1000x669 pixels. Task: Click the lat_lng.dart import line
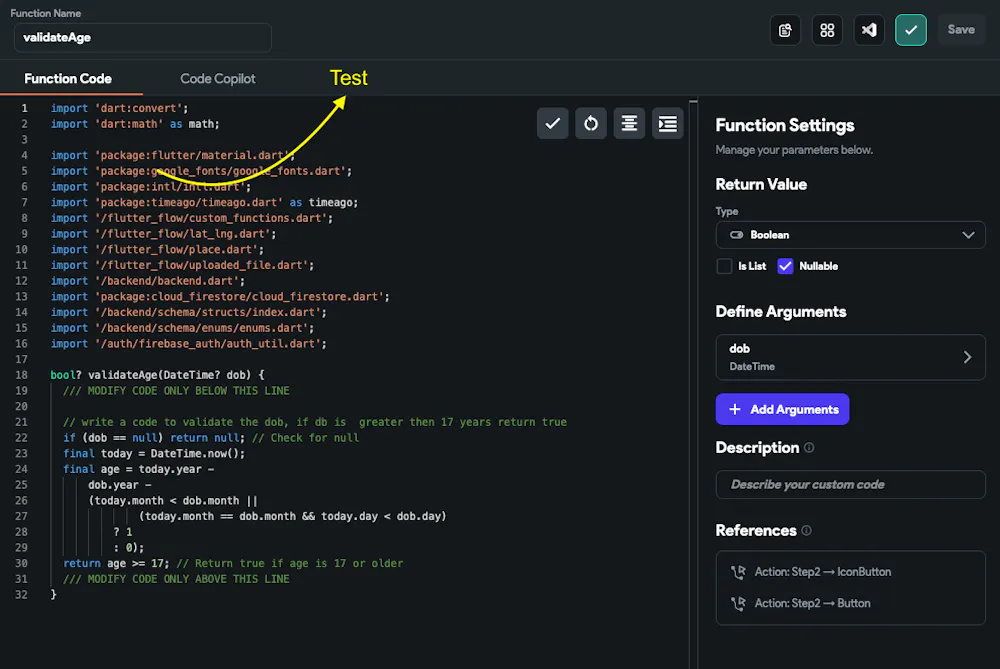click(163, 234)
